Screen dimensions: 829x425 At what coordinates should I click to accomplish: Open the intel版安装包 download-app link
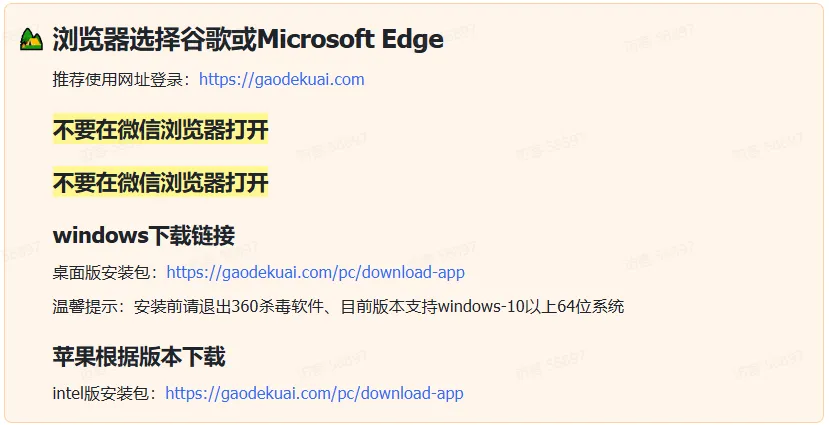point(315,393)
